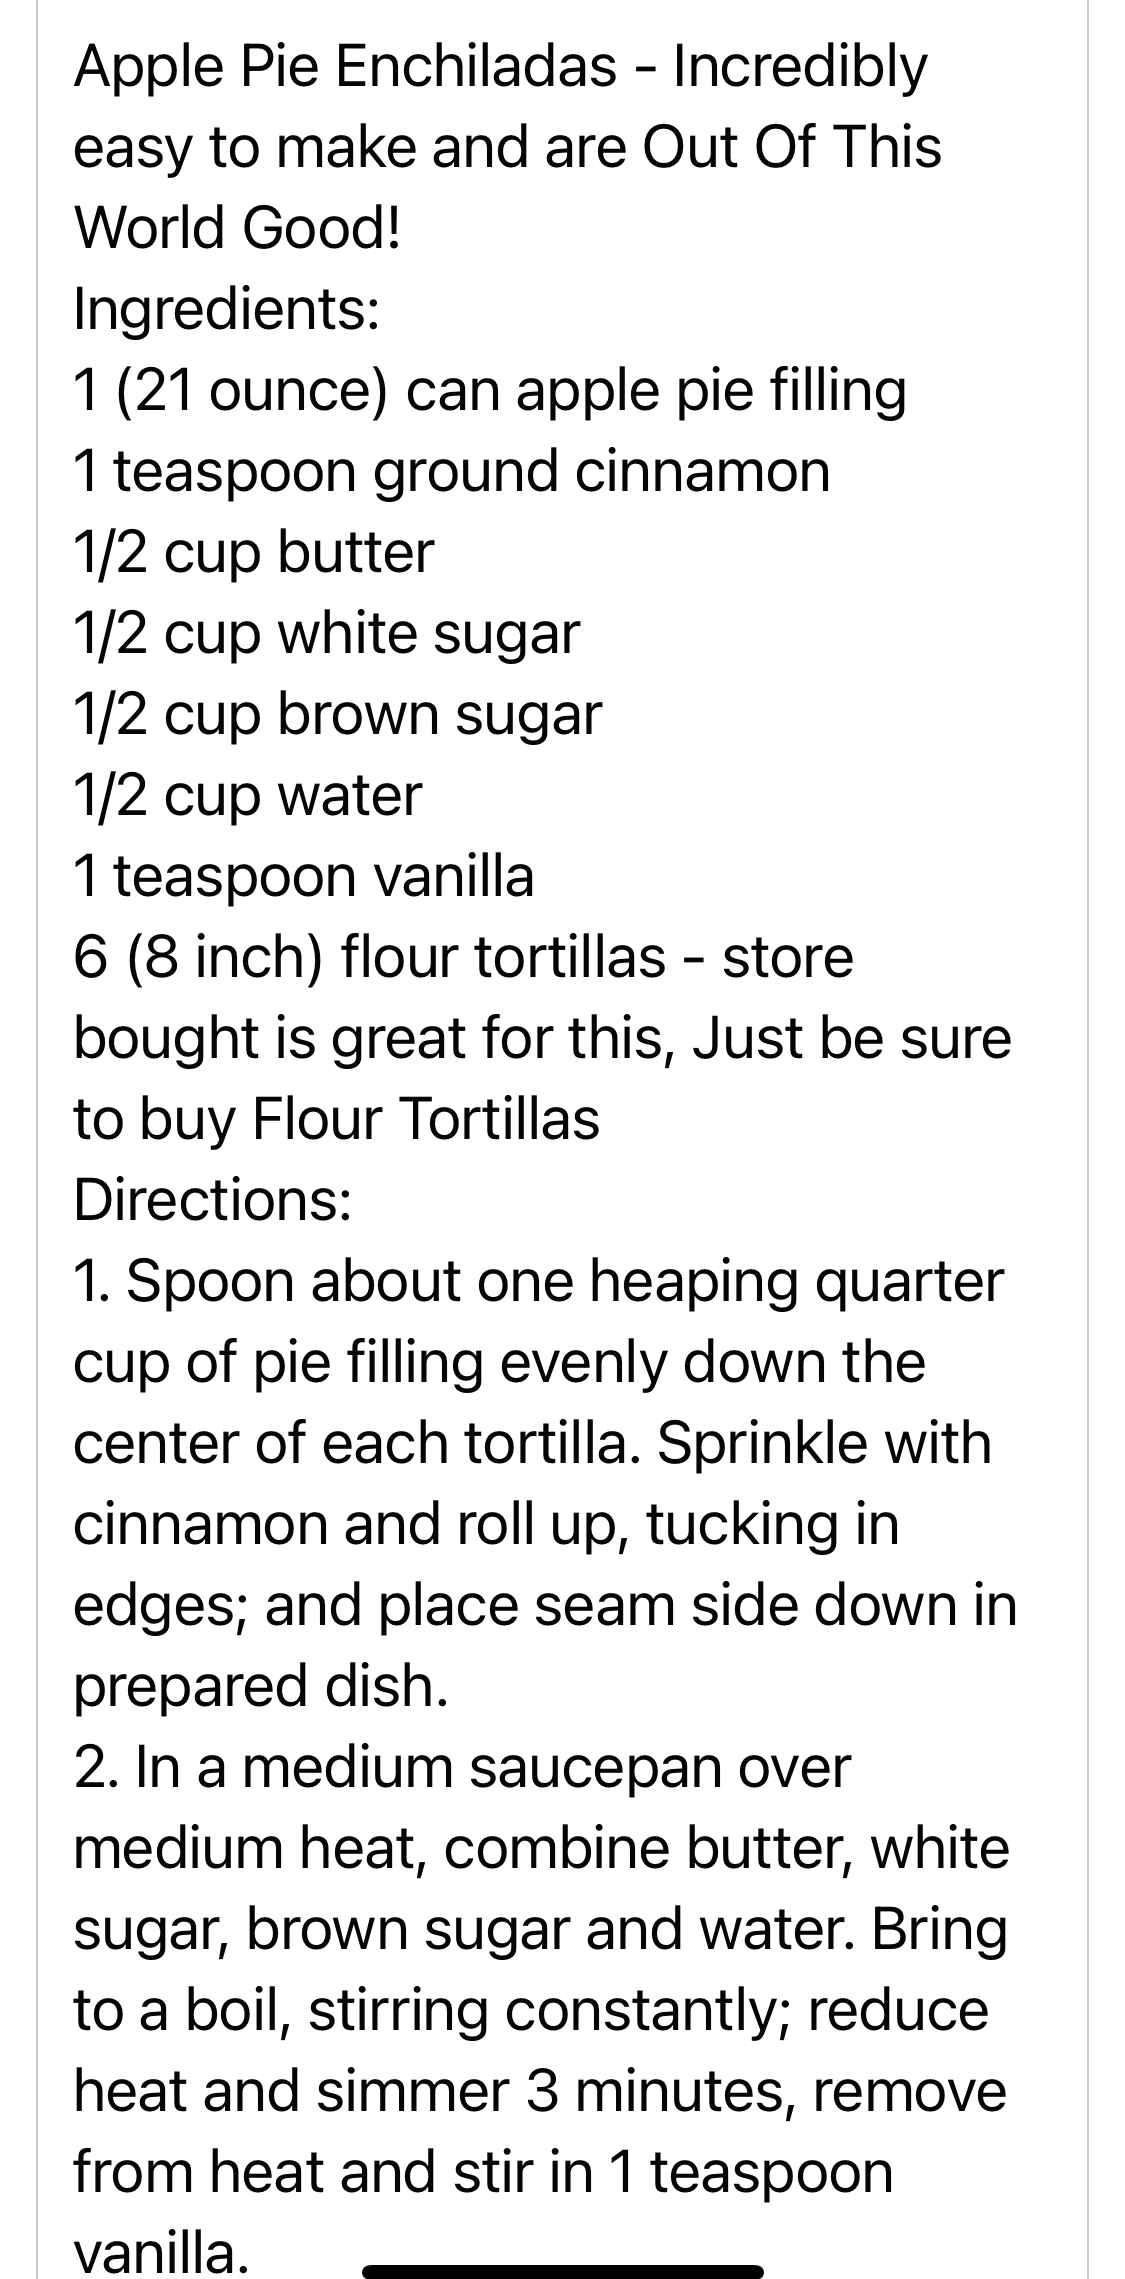Tap the 'heat and simmer 3 minutes, remove' line
Image resolution: width=1125 pixels, height=2279 pixels.
click(x=540, y=2090)
